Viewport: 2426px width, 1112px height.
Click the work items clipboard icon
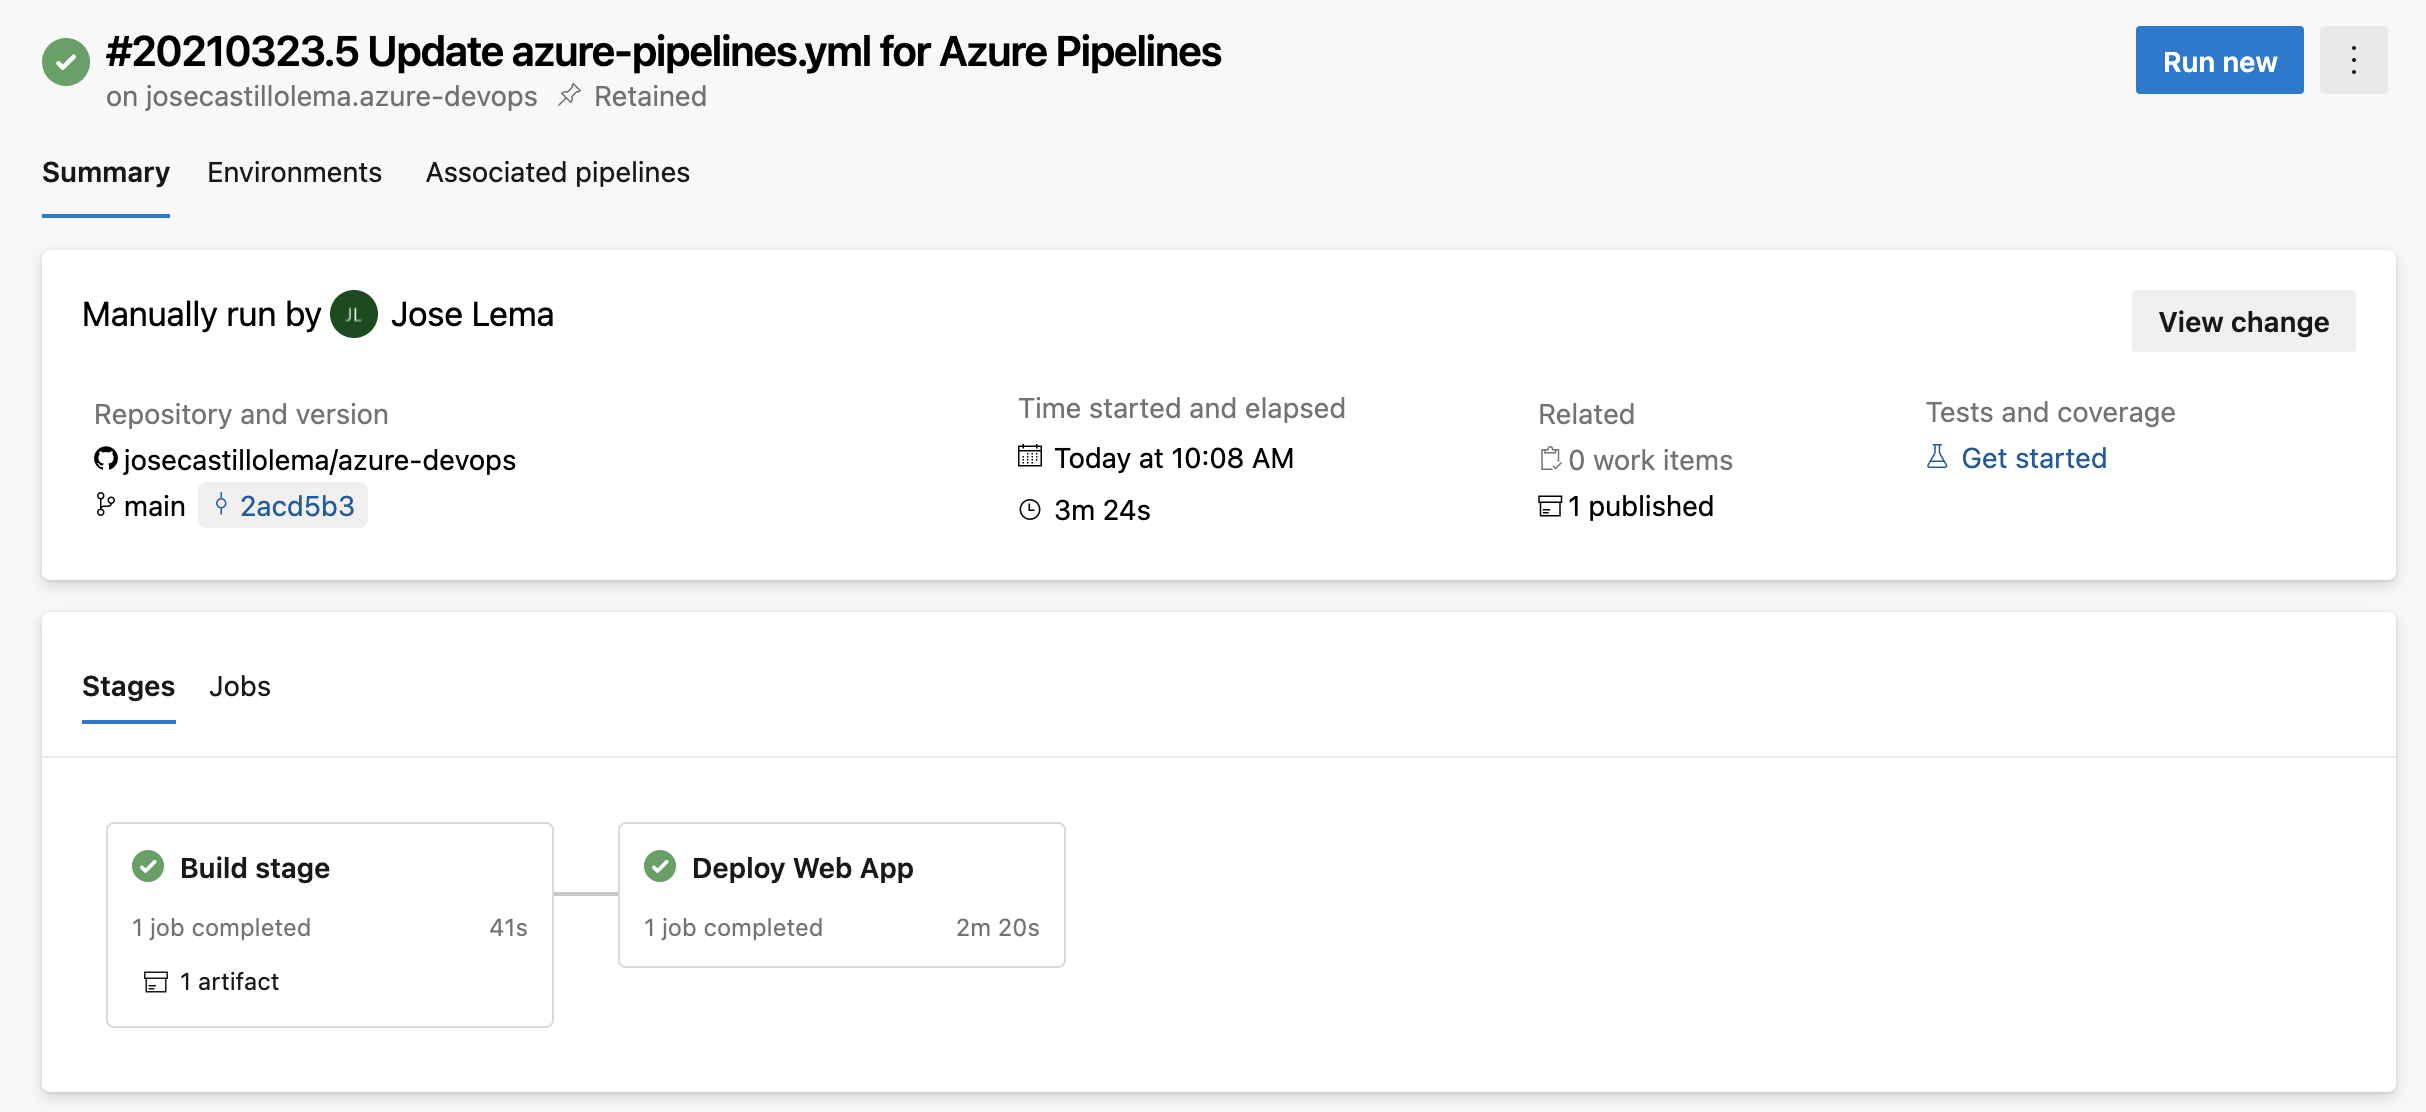point(1549,459)
